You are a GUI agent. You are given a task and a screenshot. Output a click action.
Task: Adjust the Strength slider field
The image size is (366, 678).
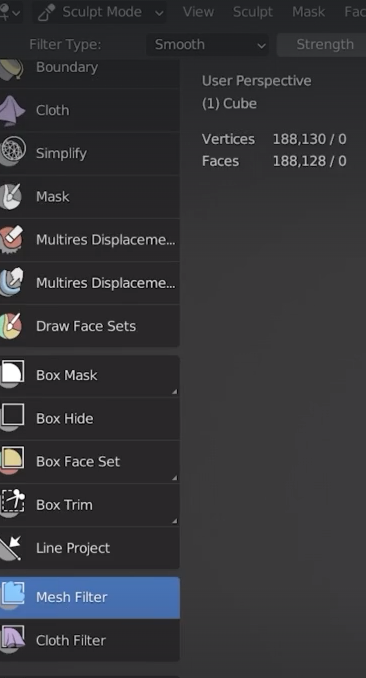coord(321,45)
